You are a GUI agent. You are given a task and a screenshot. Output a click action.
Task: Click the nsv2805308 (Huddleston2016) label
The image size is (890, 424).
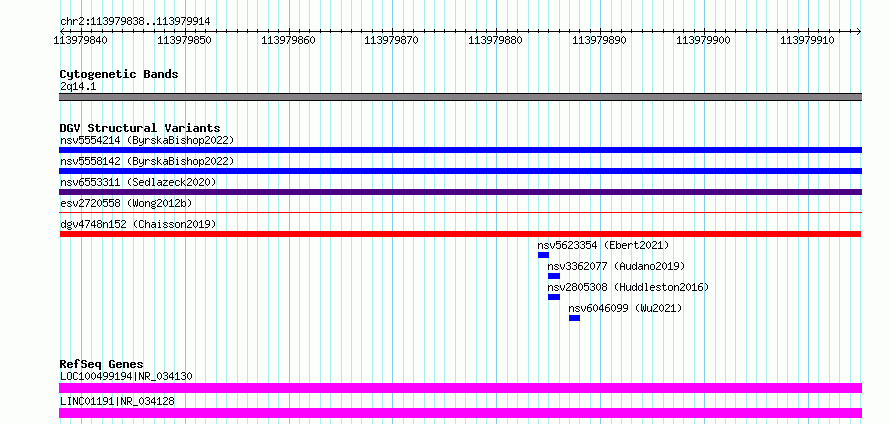[x=628, y=287]
